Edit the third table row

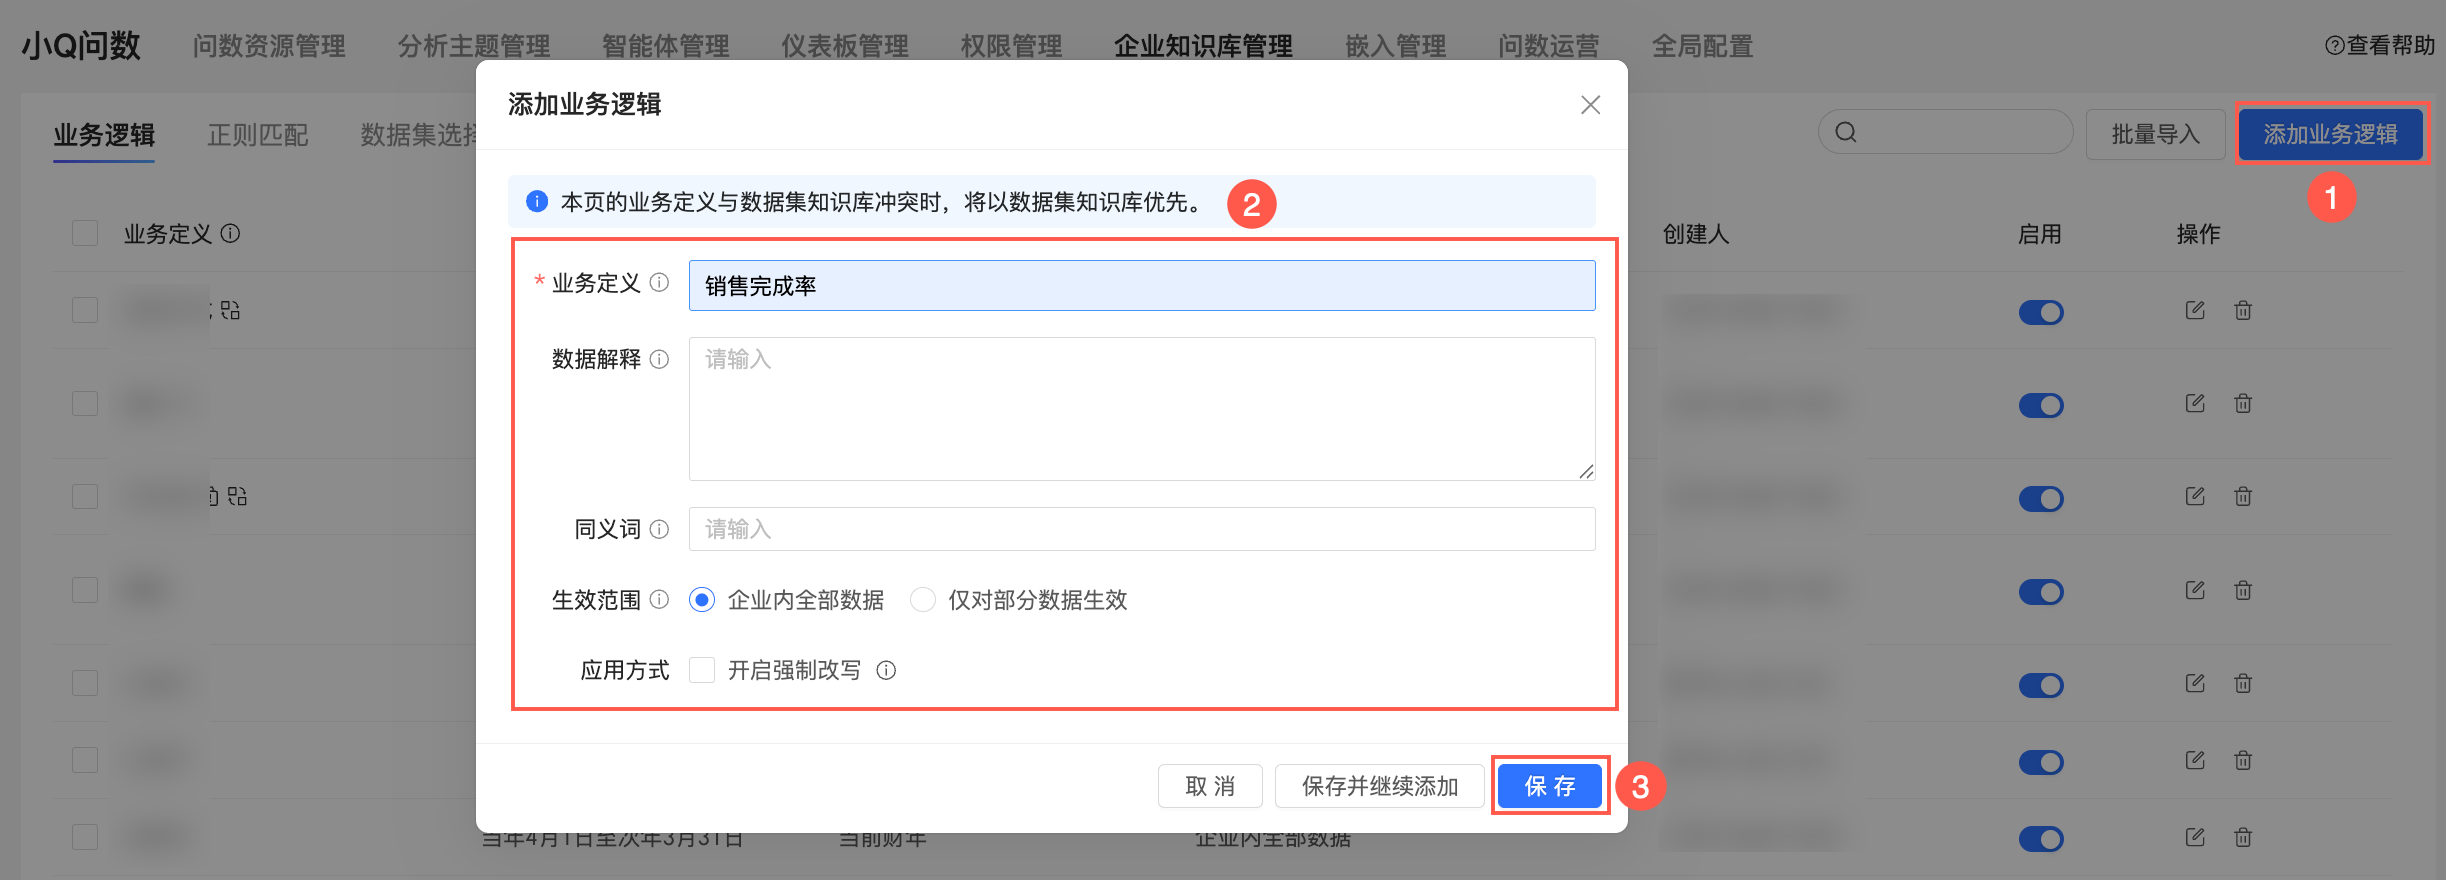pyautogui.click(x=2195, y=496)
